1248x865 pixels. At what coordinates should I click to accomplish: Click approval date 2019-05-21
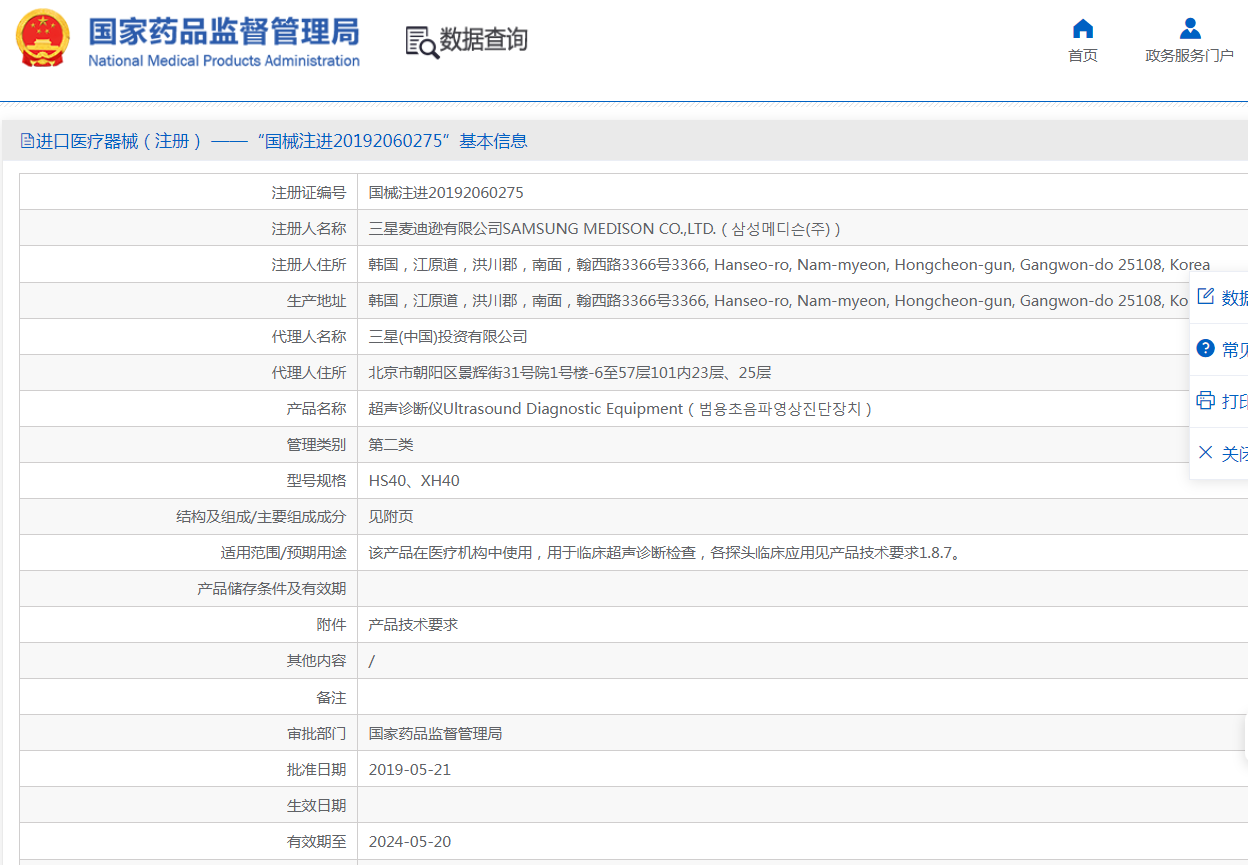point(410,770)
